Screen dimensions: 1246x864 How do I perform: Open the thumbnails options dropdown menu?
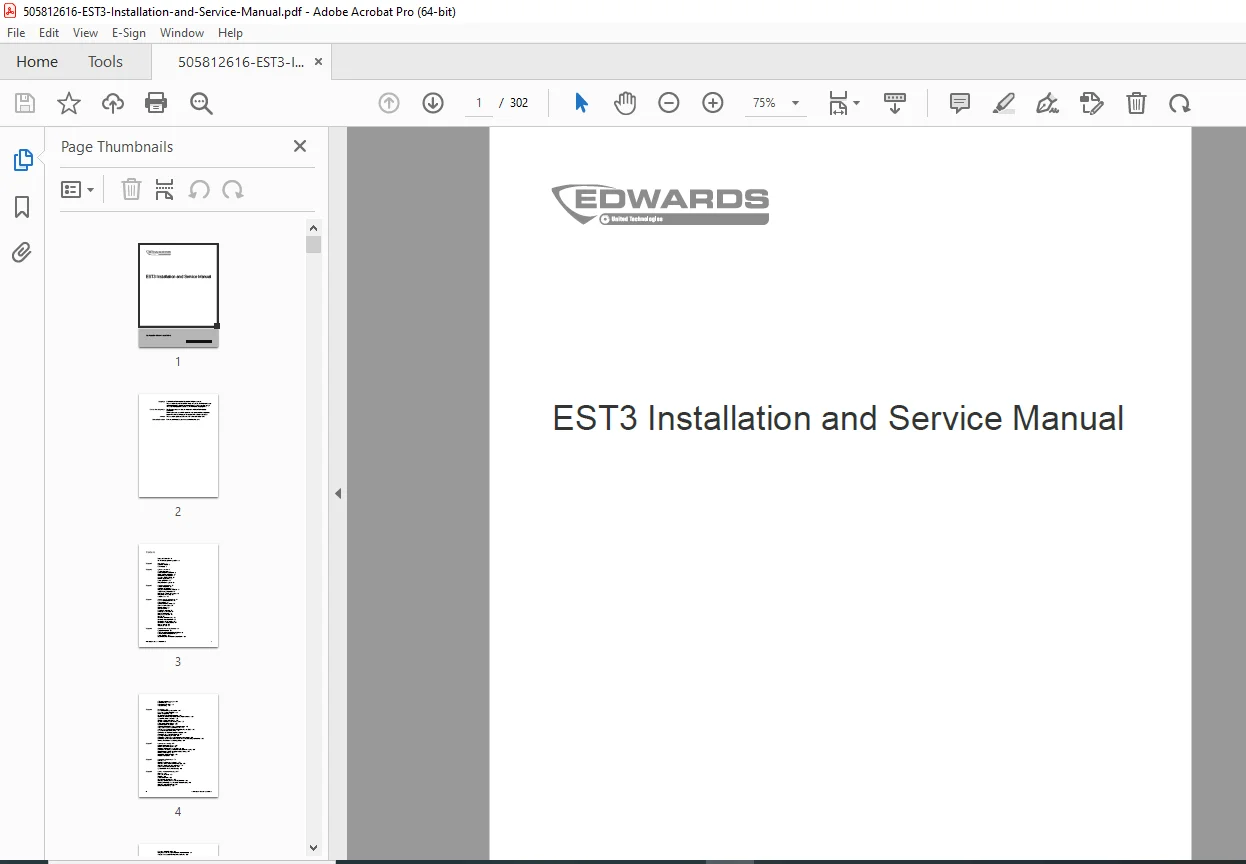pos(78,190)
